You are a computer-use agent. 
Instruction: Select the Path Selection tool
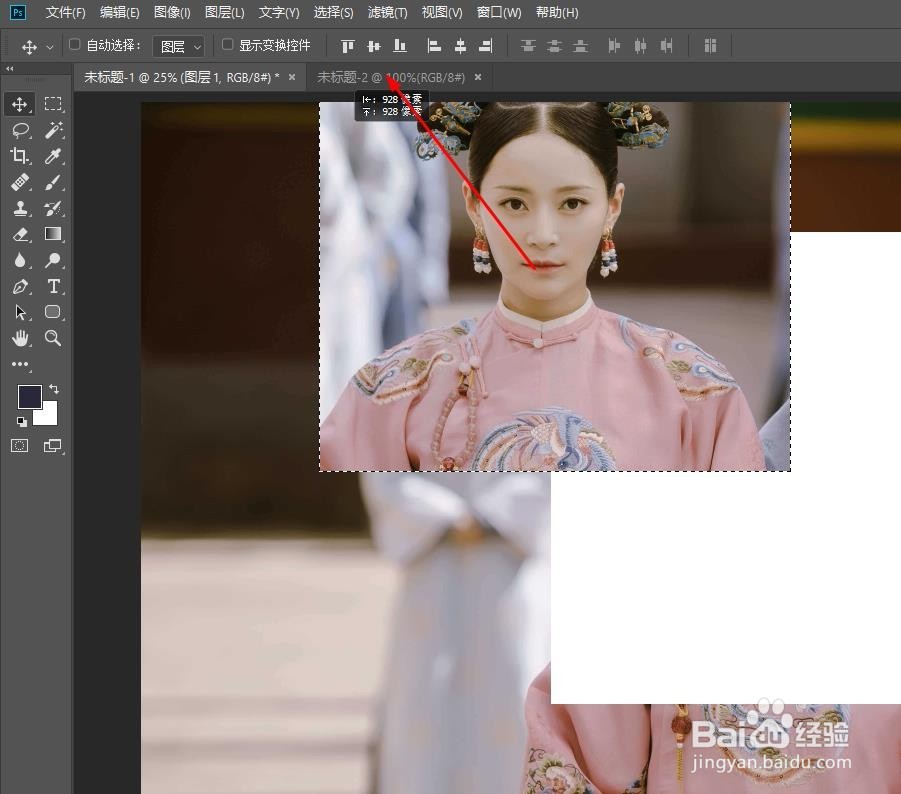point(20,312)
